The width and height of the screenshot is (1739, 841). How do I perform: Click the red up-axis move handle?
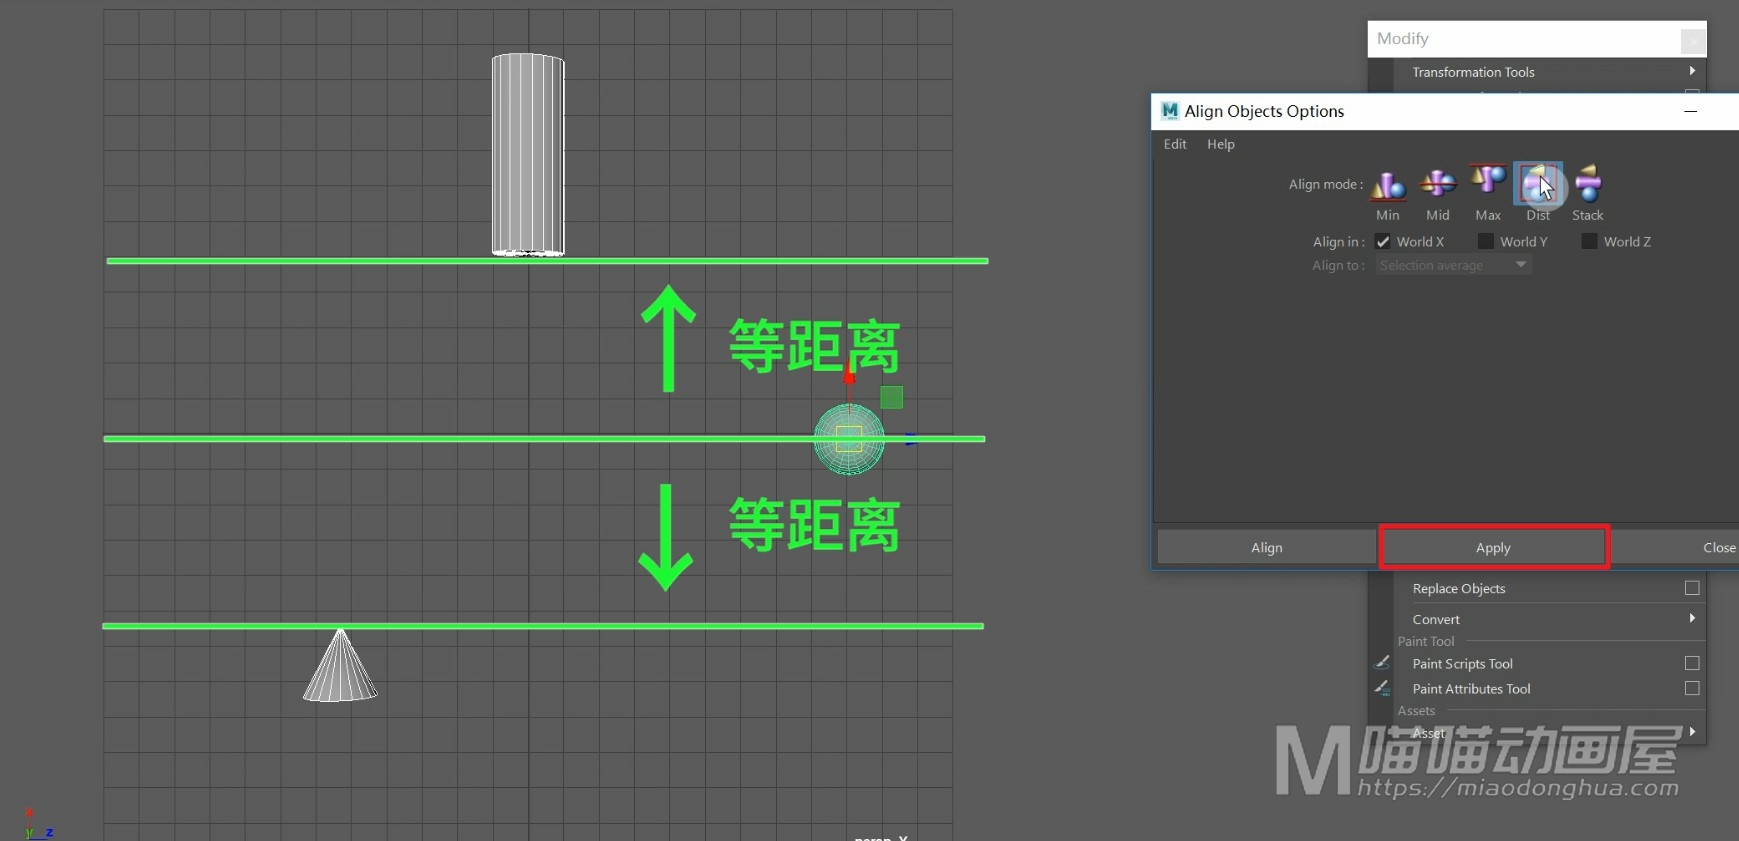click(x=849, y=374)
